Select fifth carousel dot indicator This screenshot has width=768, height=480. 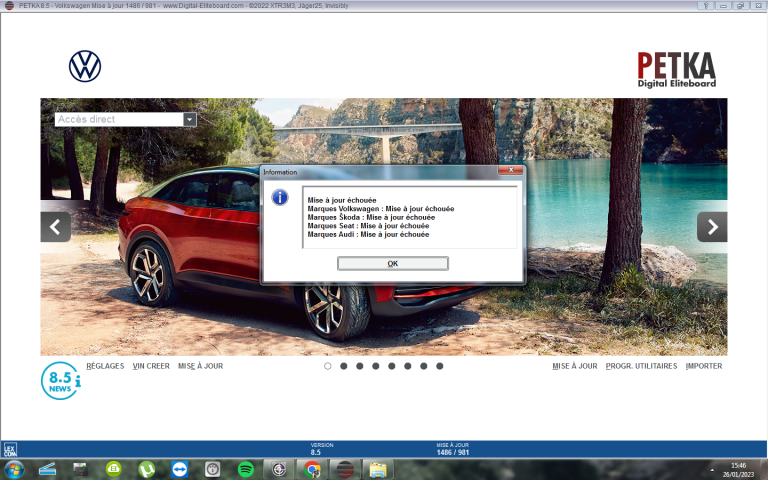[x=392, y=366]
